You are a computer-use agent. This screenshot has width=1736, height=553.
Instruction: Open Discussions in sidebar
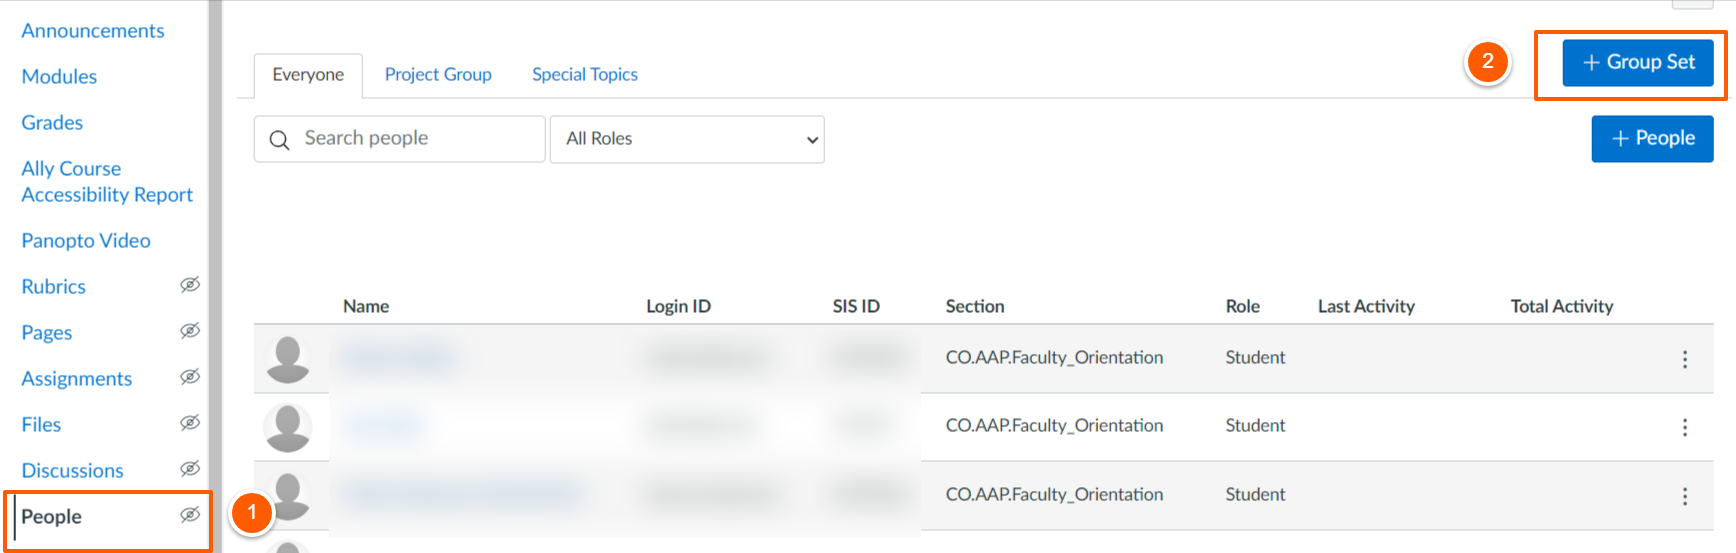pyautogui.click(x=72, y=471)
